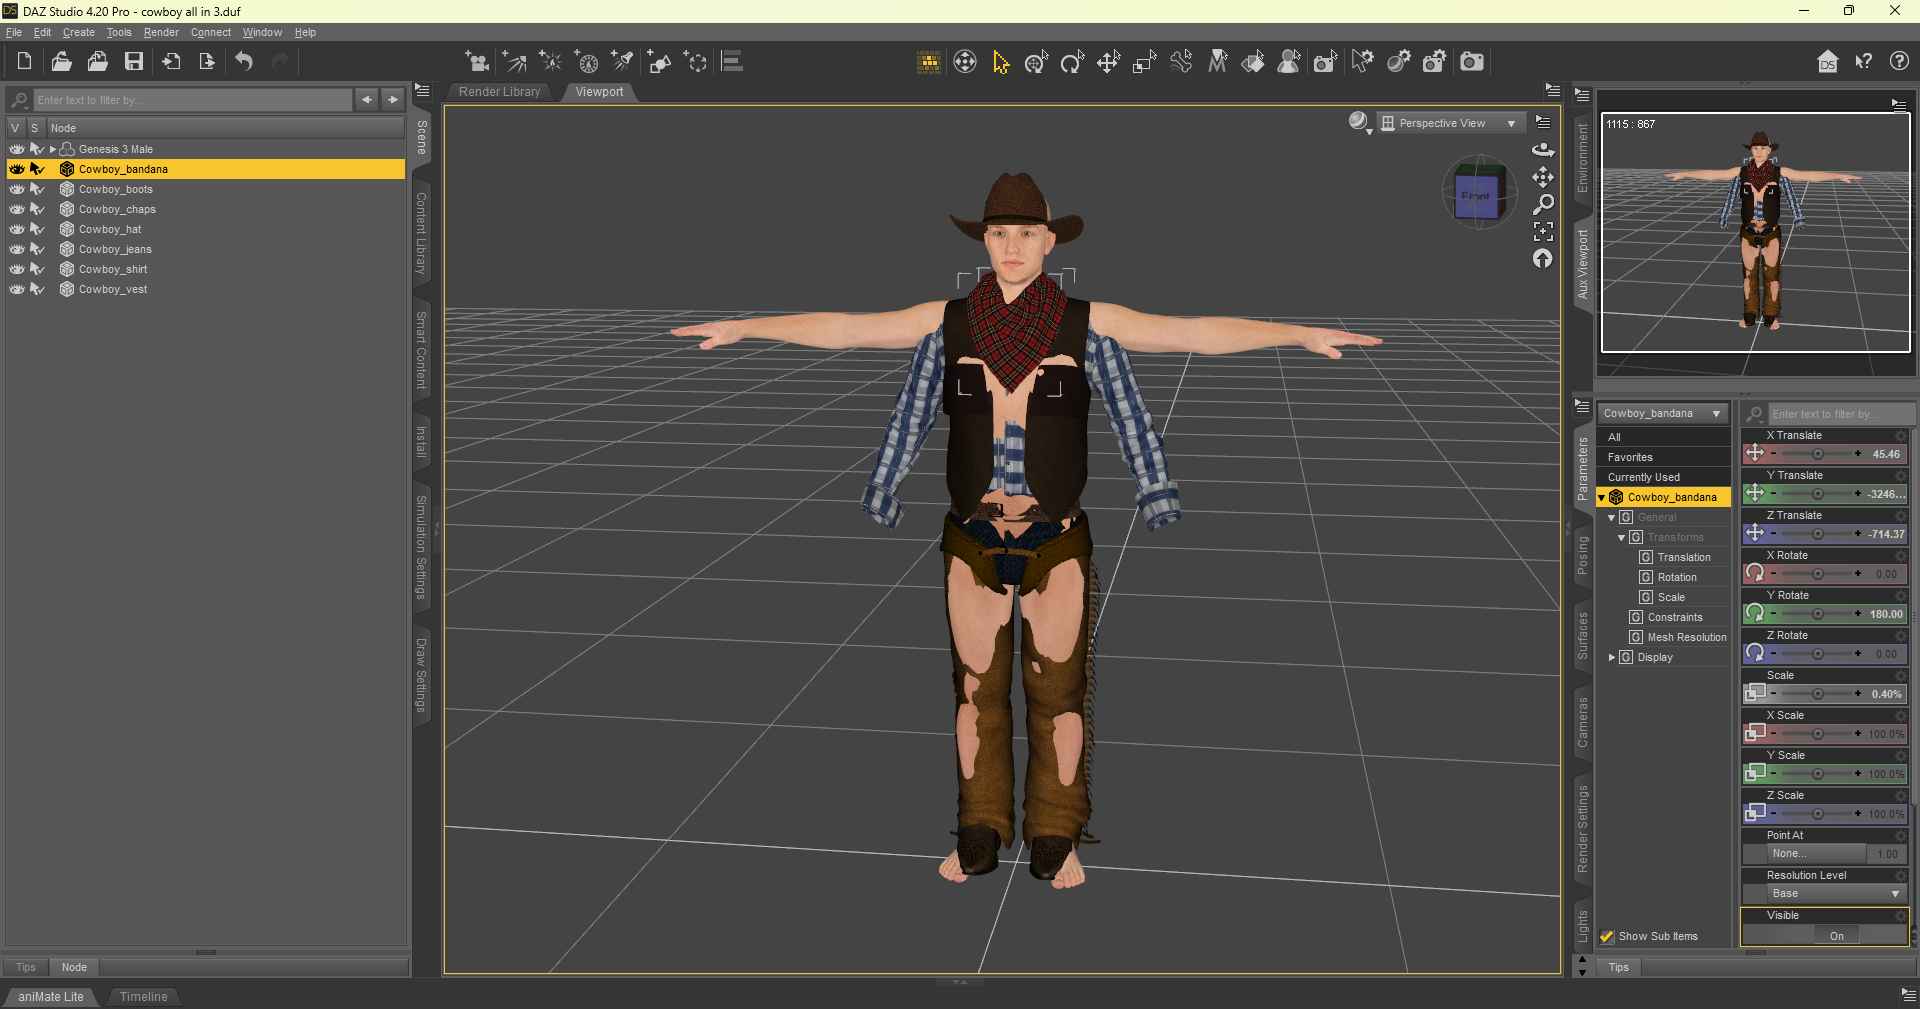Expand the Genesis 3 Male node
This screenshot has width=1920, height=1009.
pos(53,149)
